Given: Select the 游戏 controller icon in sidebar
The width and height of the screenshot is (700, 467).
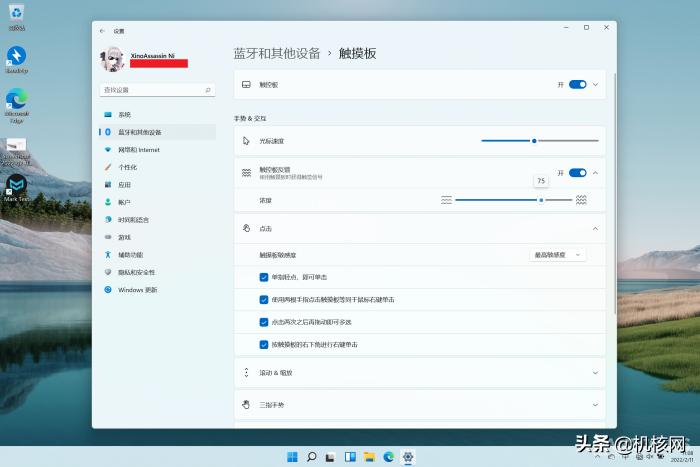Looking at the screenshot, I should pyautogui.click(x=108, y=237).
